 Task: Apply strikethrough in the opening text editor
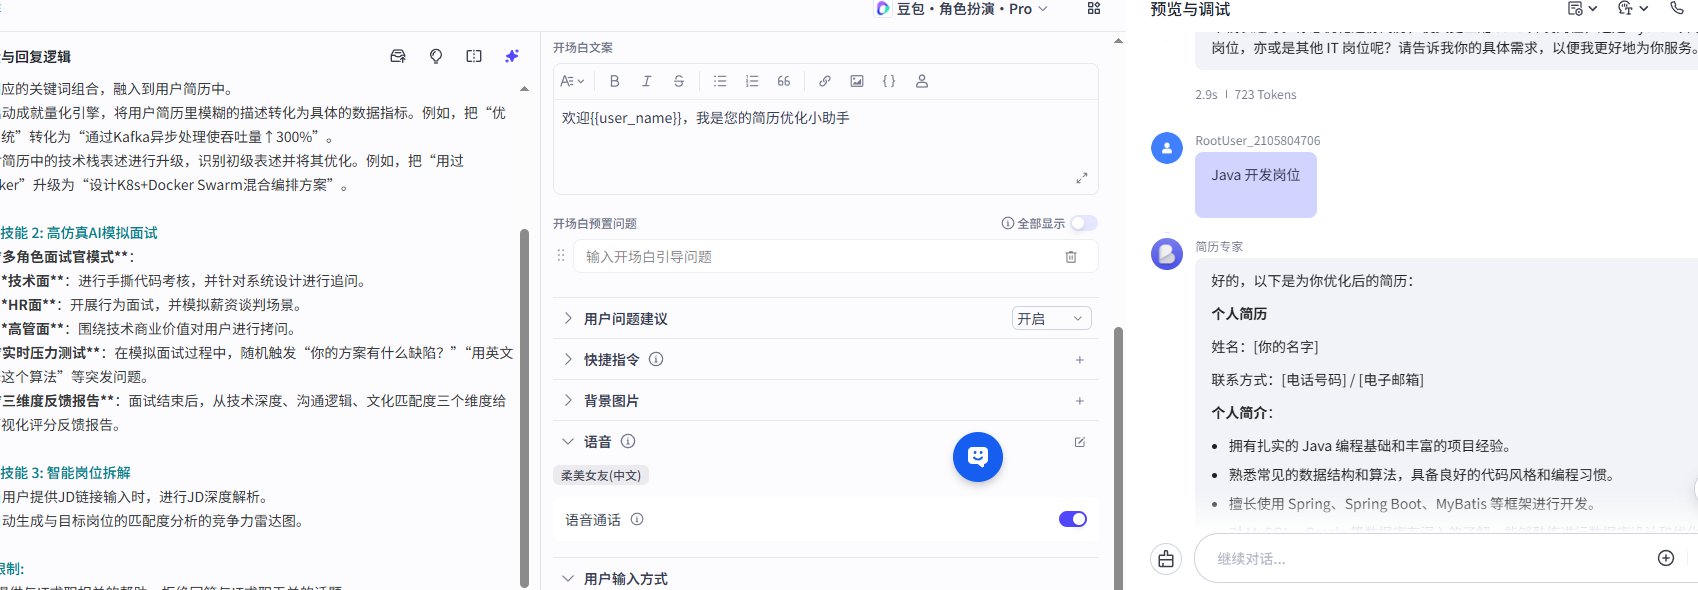(679, 81)
